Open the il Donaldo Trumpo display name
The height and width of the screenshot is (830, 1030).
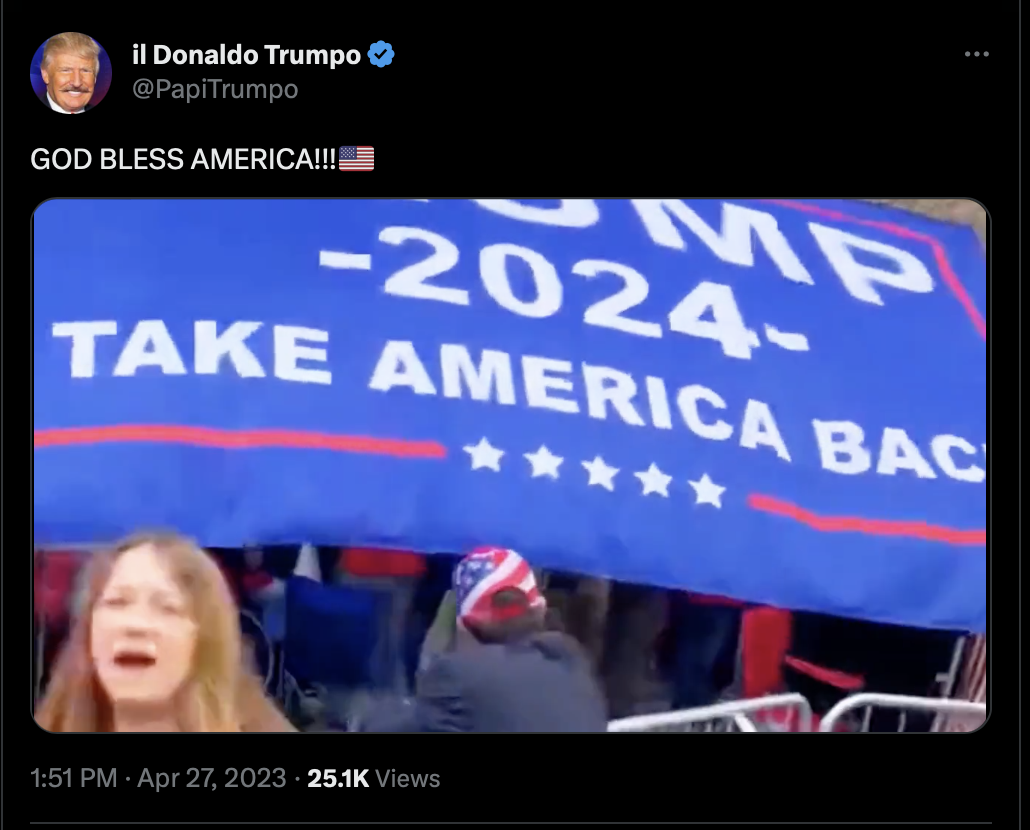(246, 55)
